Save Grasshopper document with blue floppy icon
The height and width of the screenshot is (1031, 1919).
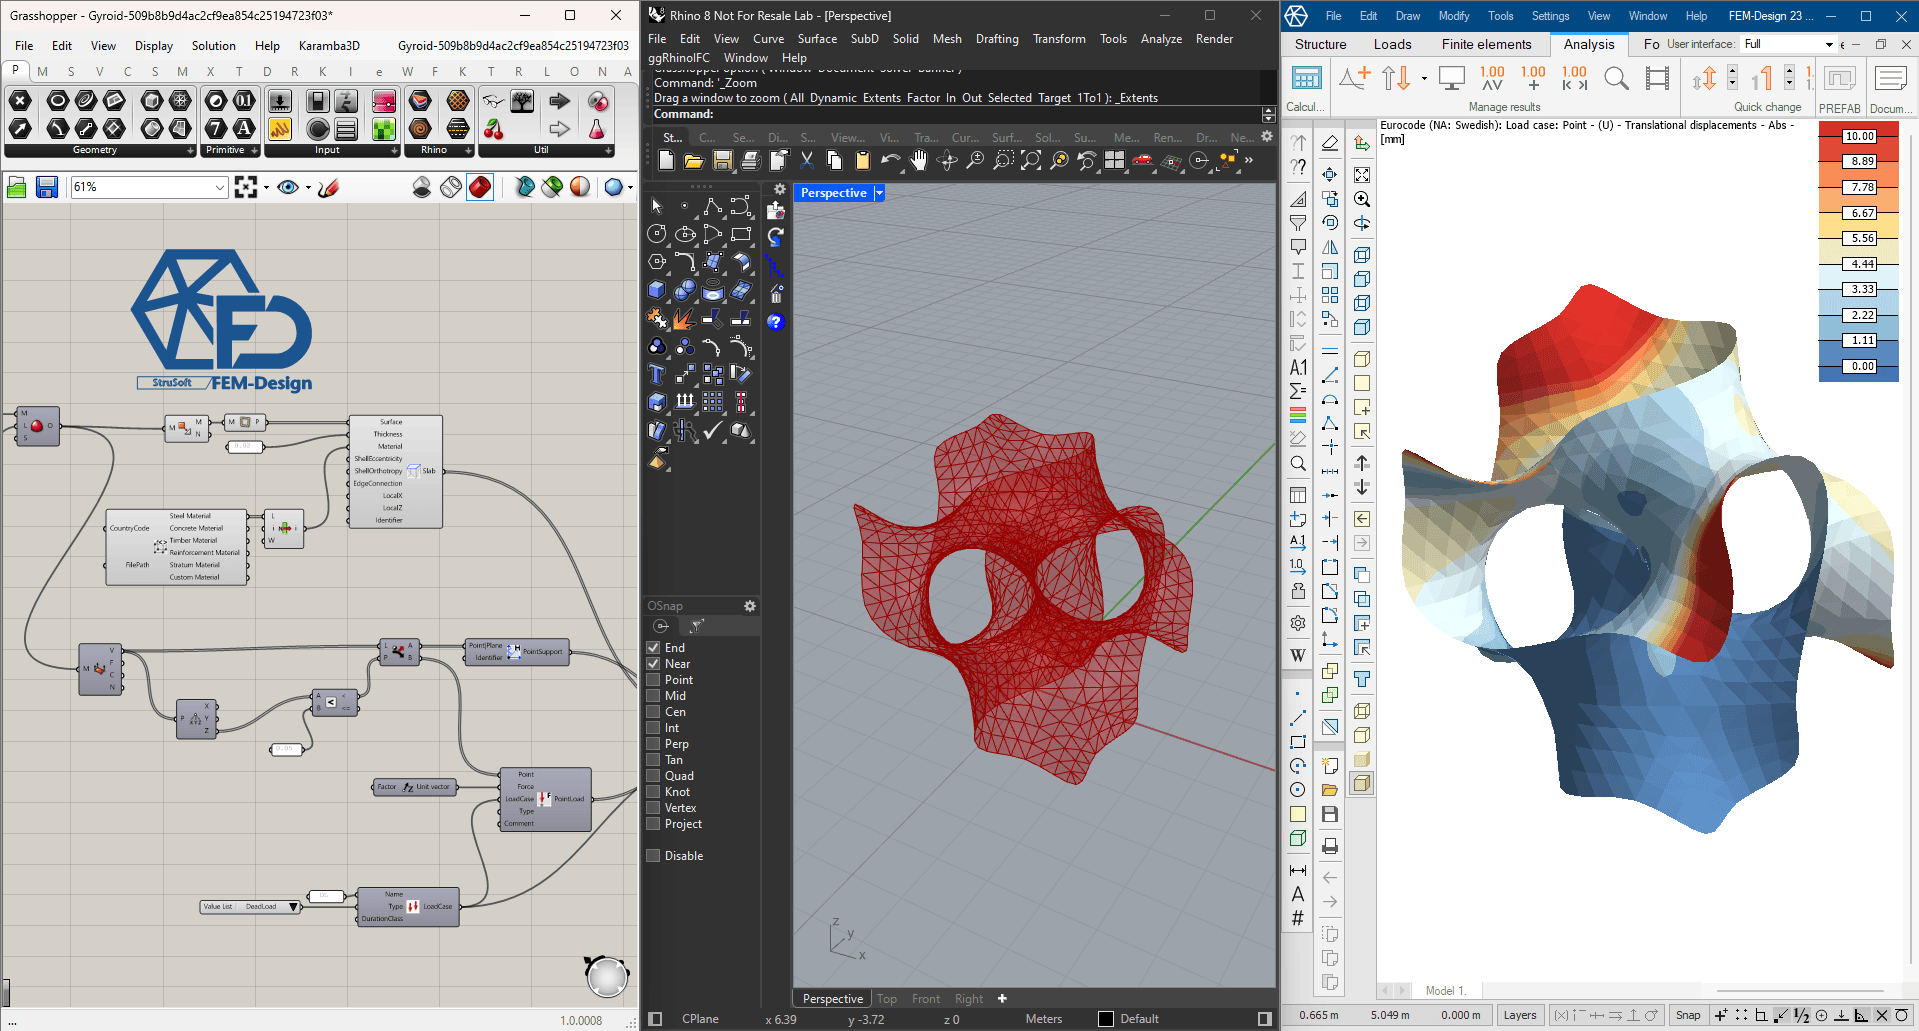click(x=46, y=187)
